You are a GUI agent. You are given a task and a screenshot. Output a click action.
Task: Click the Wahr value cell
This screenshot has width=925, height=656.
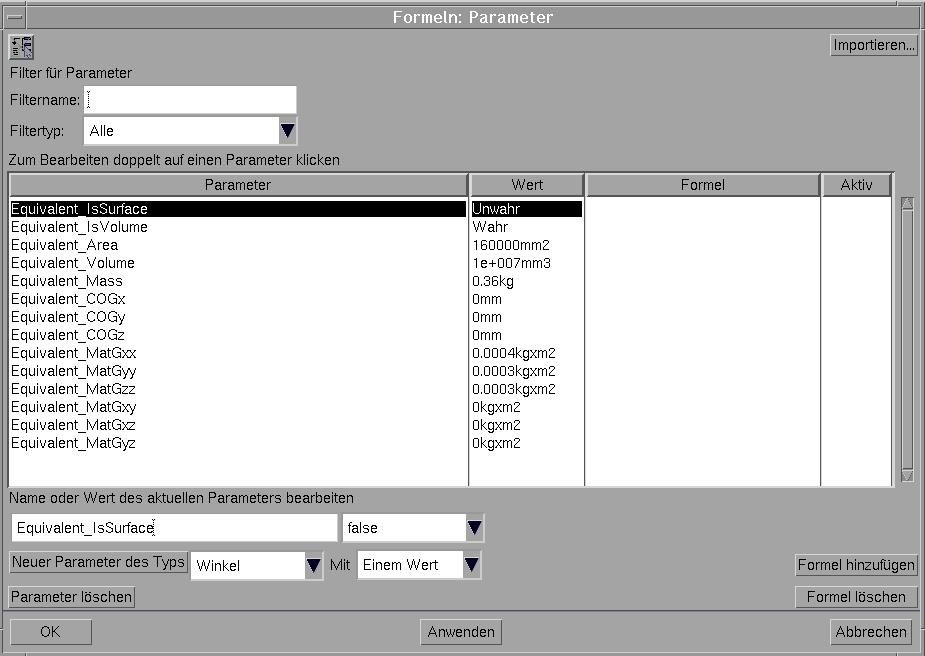[x=490, y=227]
